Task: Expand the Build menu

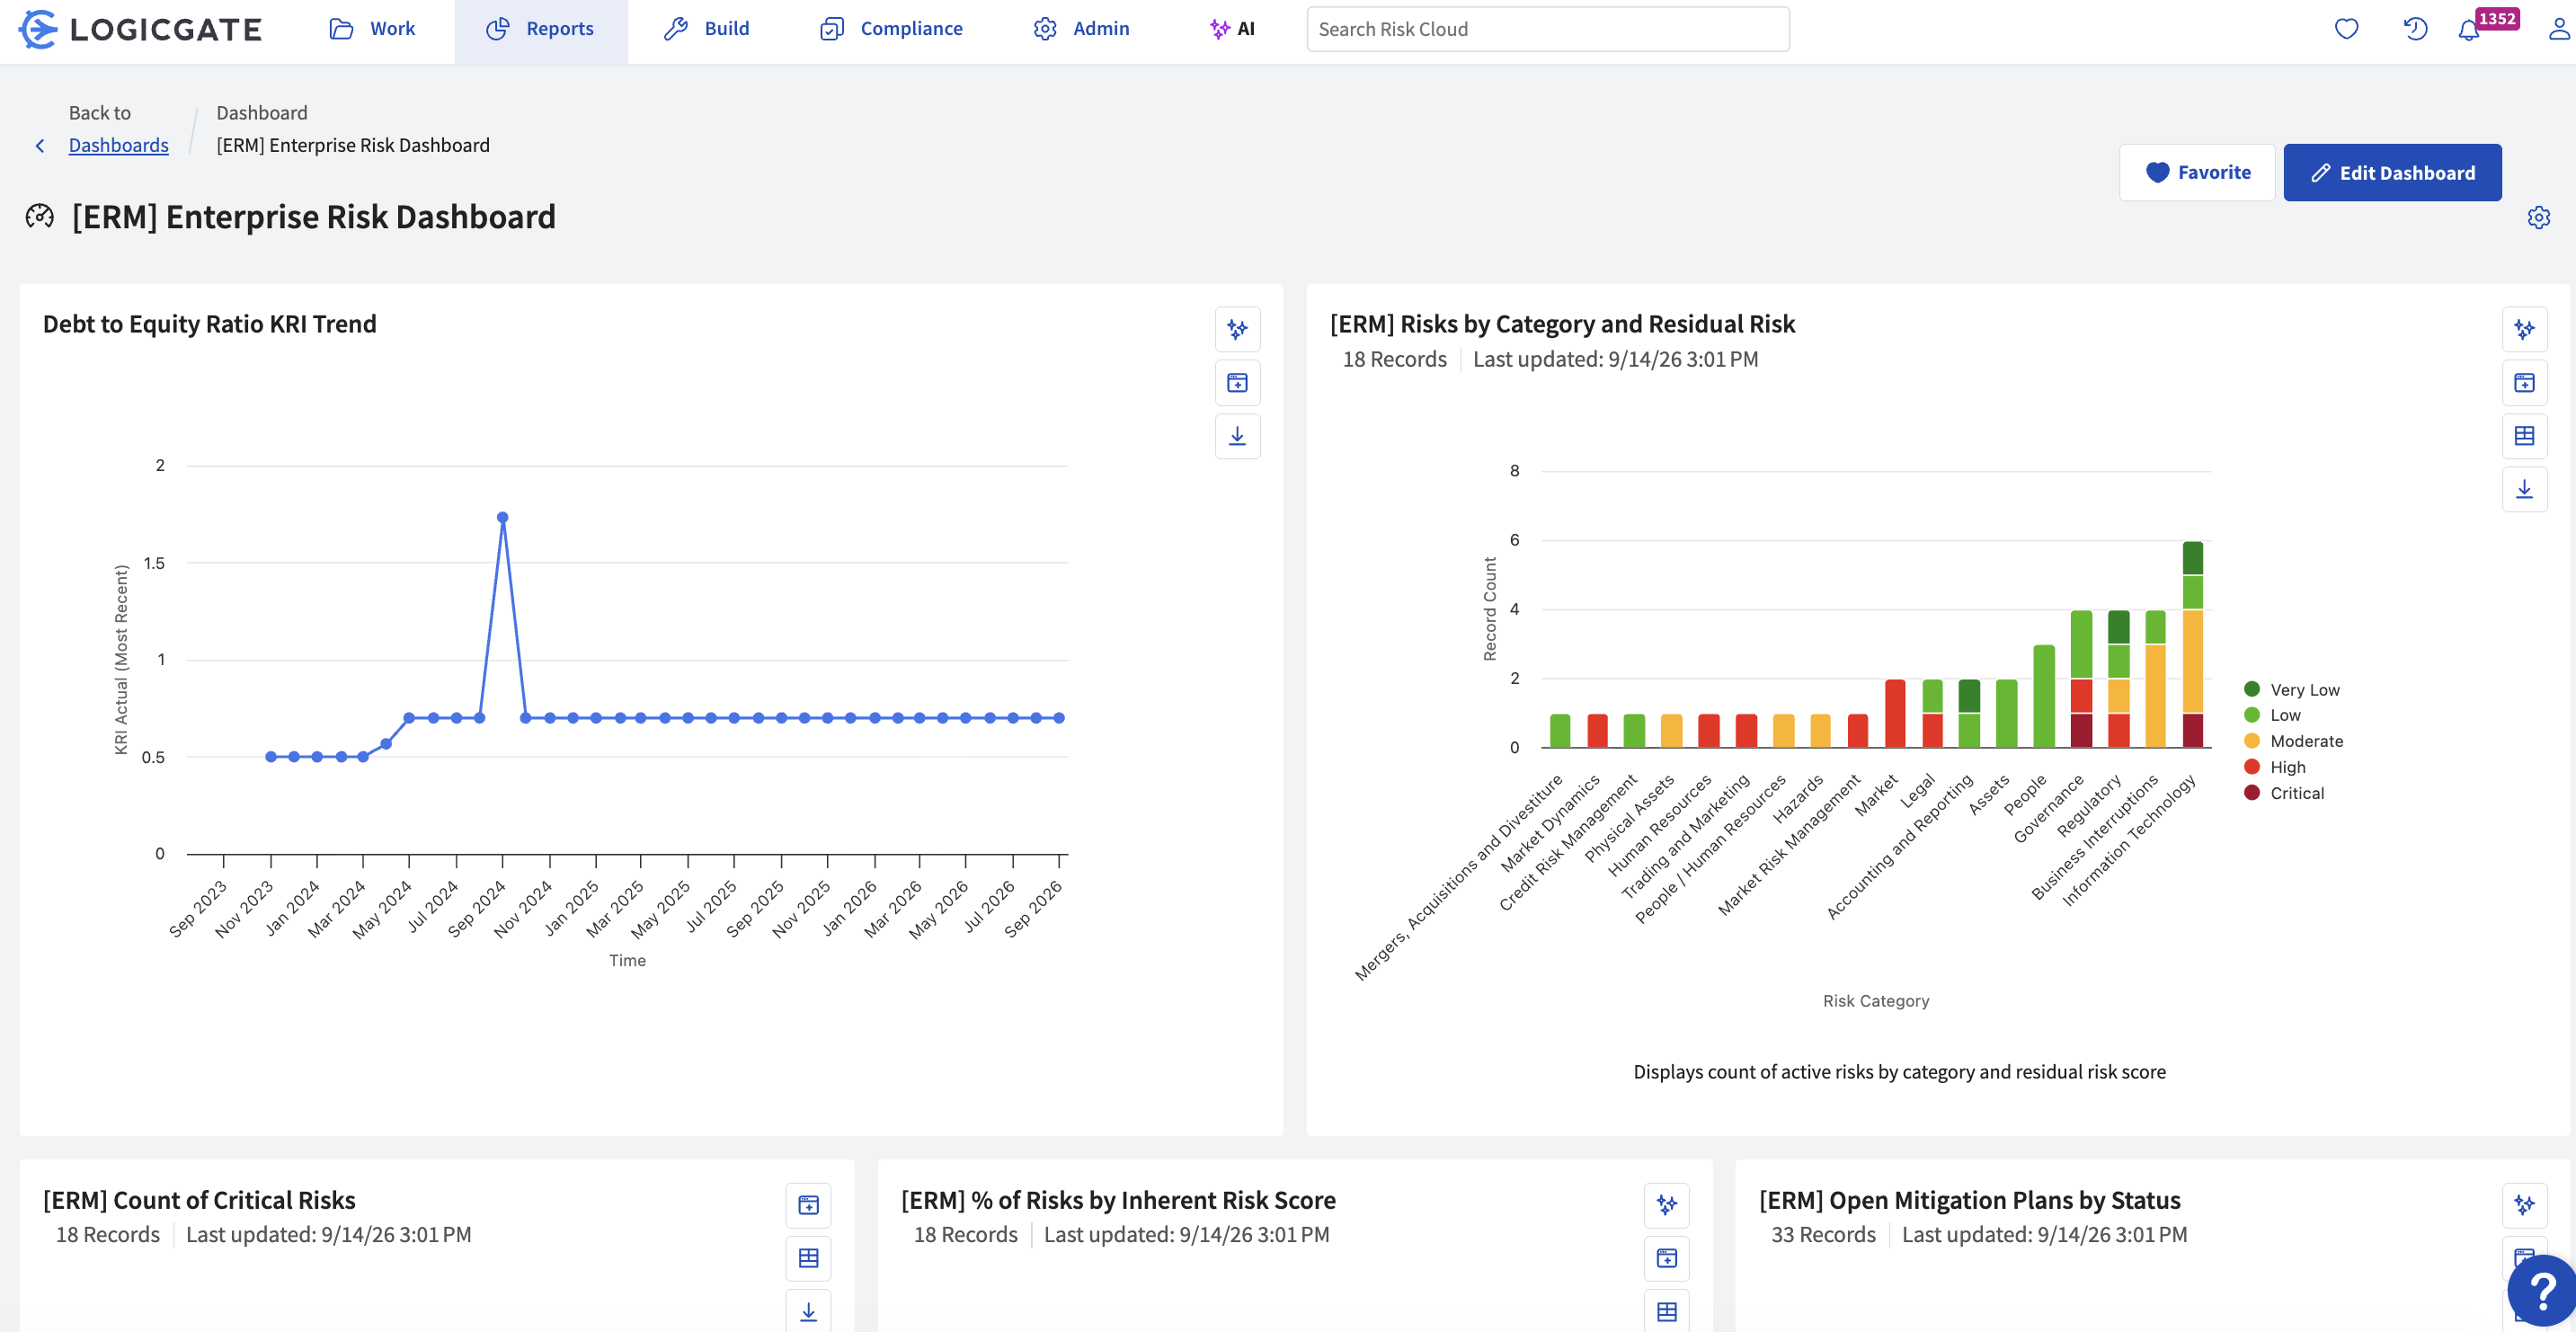Action: click(707, 29)
